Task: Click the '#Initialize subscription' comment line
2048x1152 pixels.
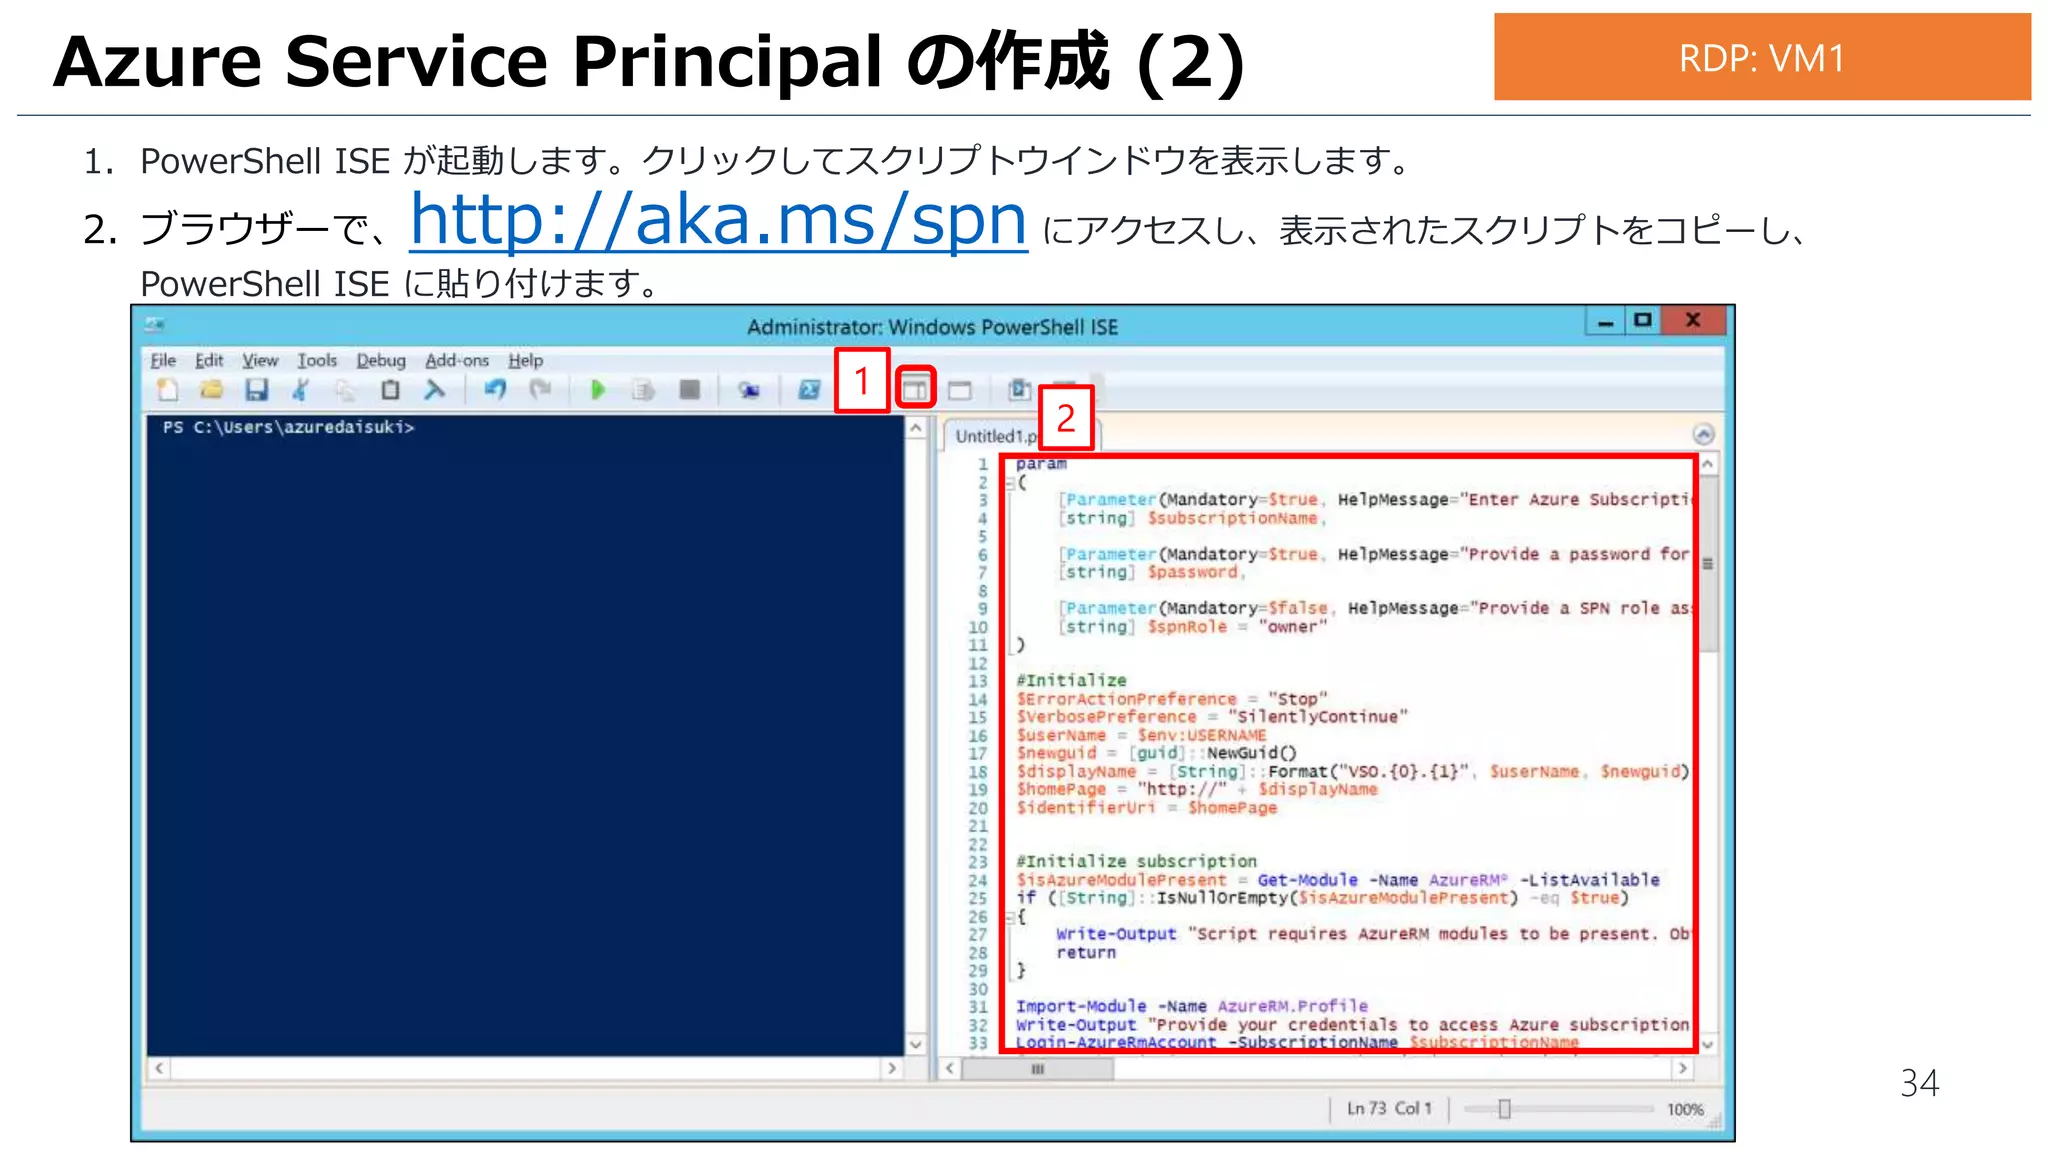Action: [x=1136, y=861]
